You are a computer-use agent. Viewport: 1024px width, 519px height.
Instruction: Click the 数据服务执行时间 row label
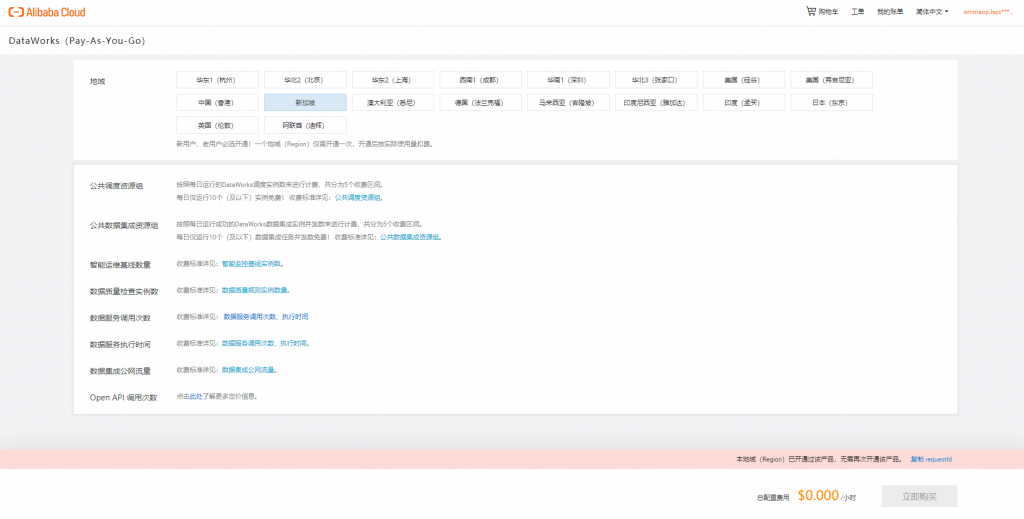(120, 344)
